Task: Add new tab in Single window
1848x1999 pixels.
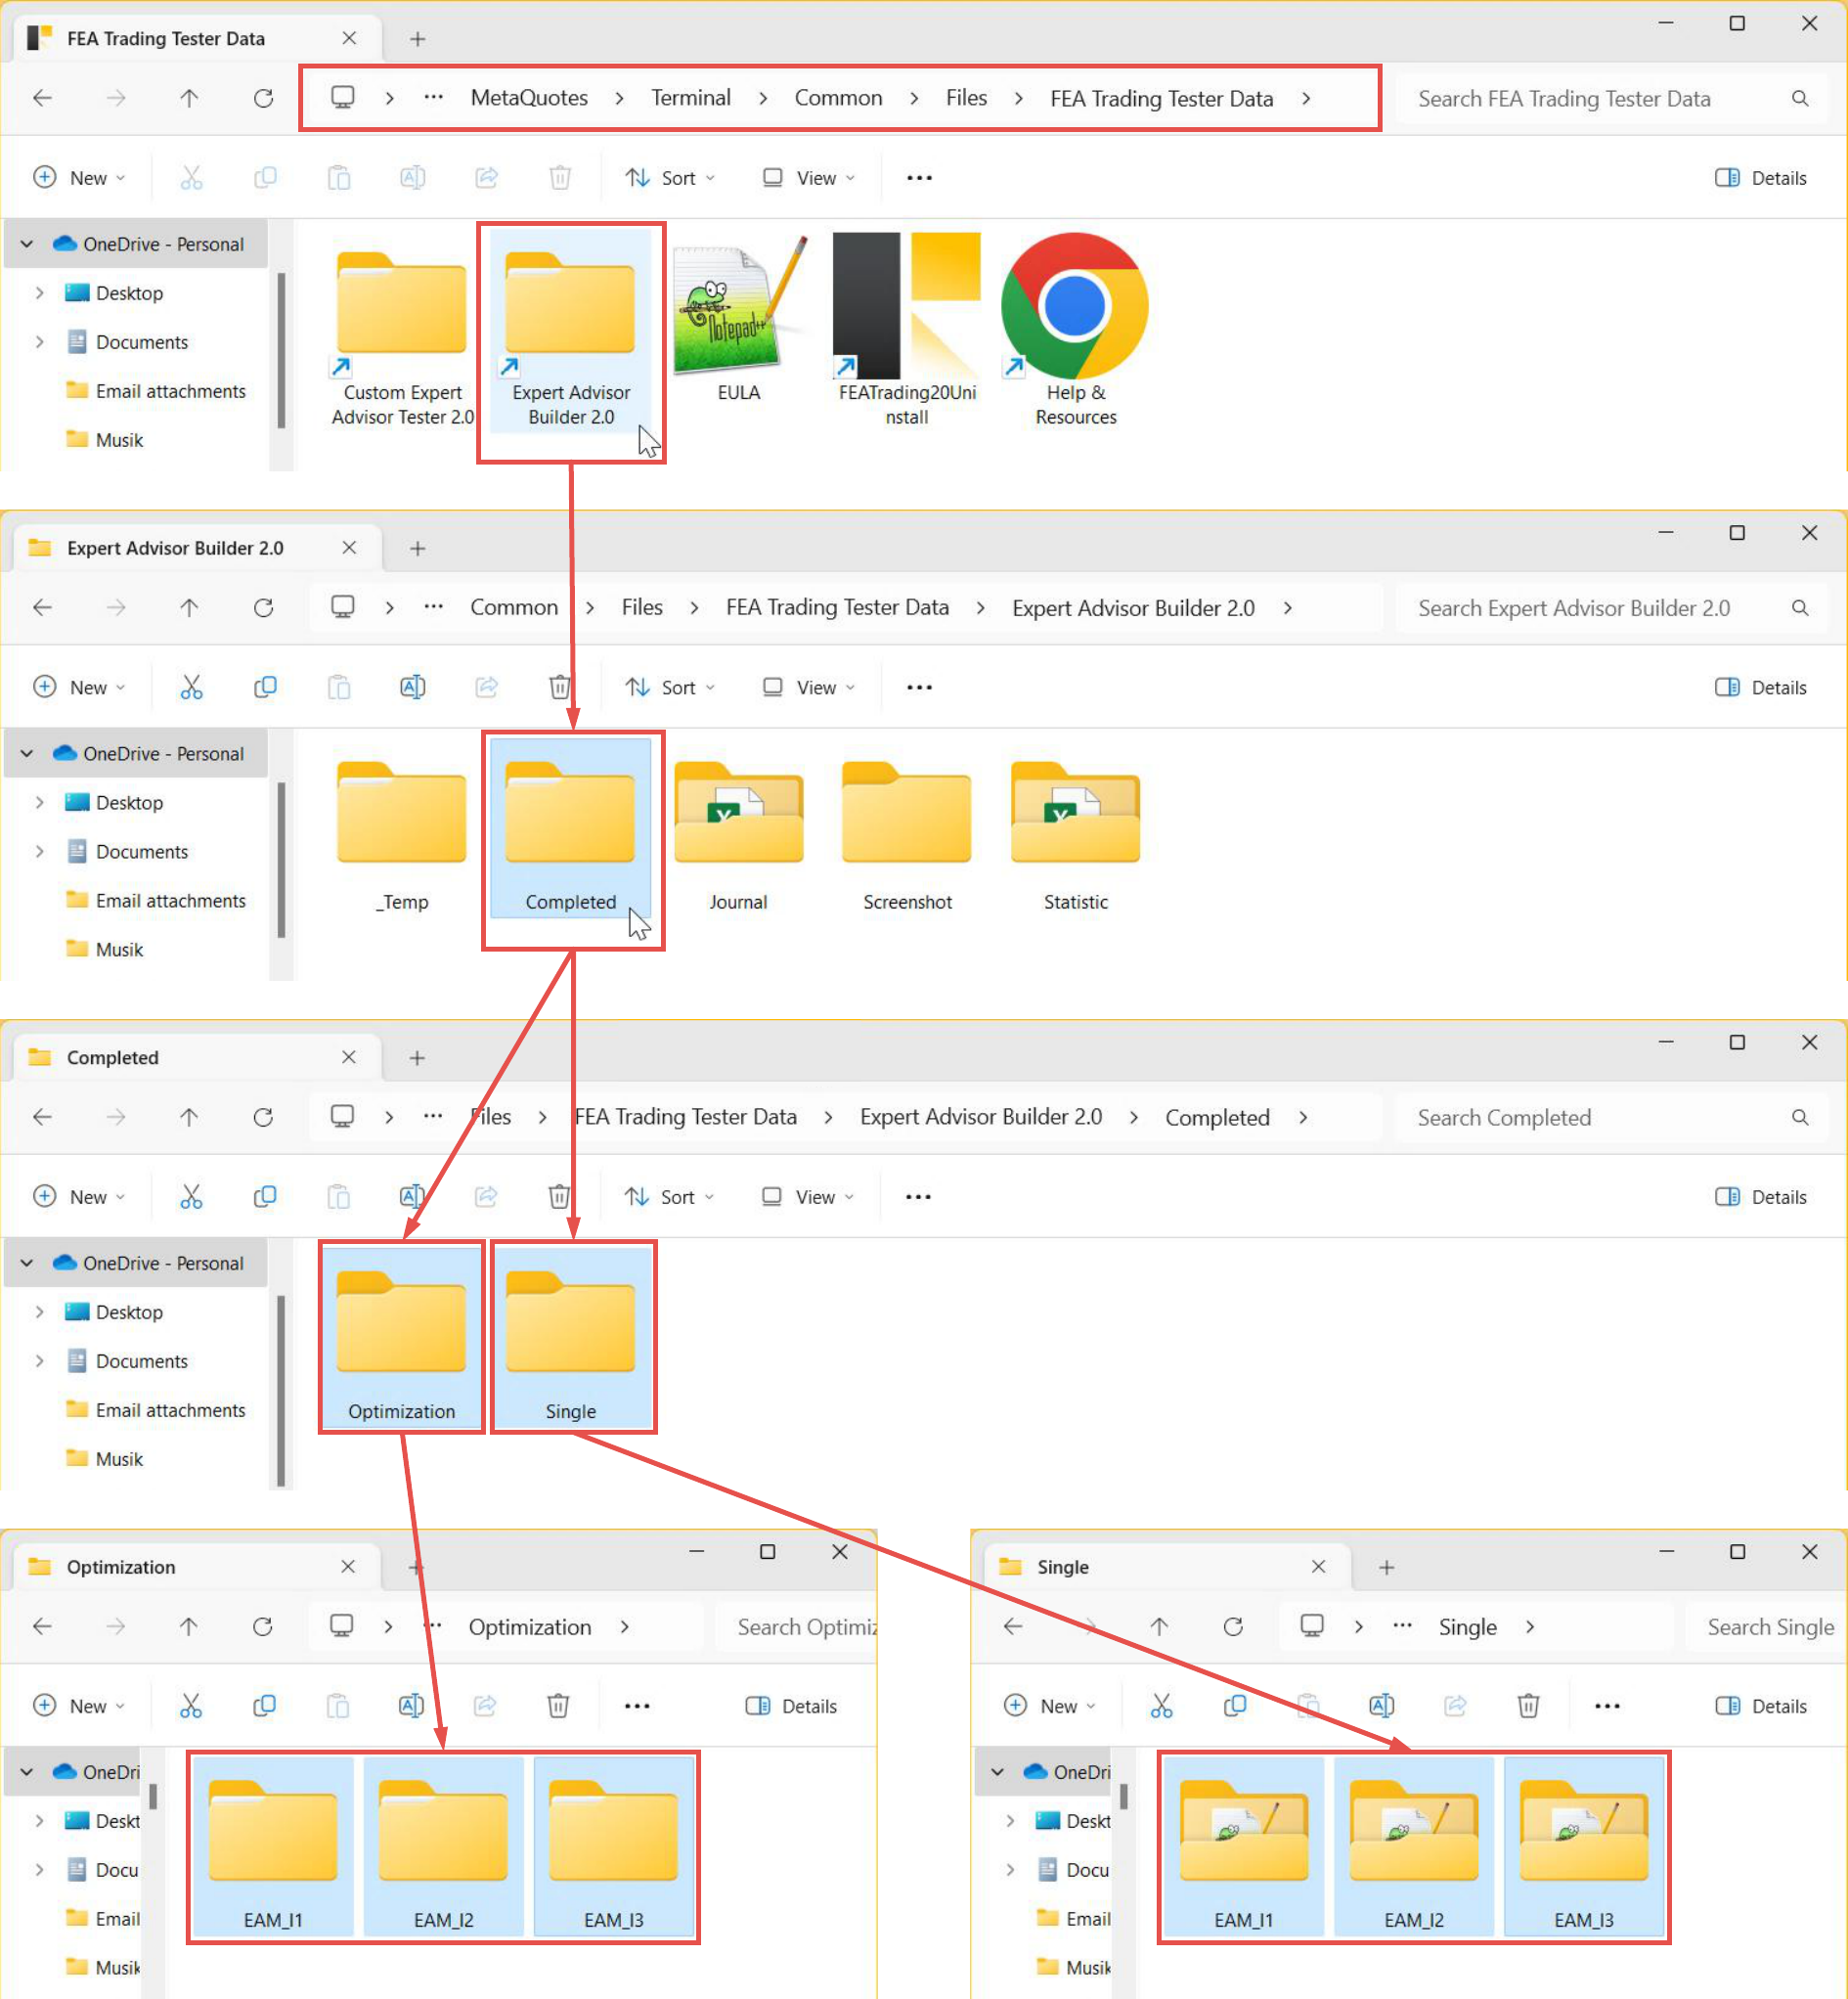Action: (1386, 1567)
